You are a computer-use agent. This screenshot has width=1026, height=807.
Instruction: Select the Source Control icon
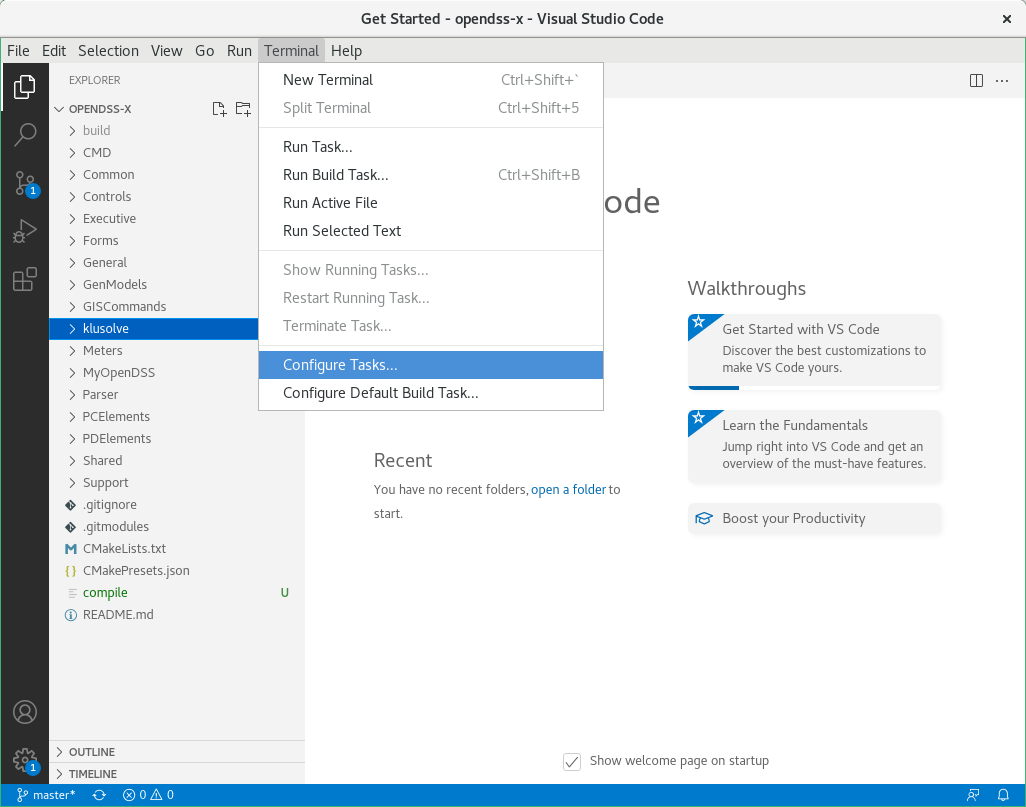(x=25, y=183)
